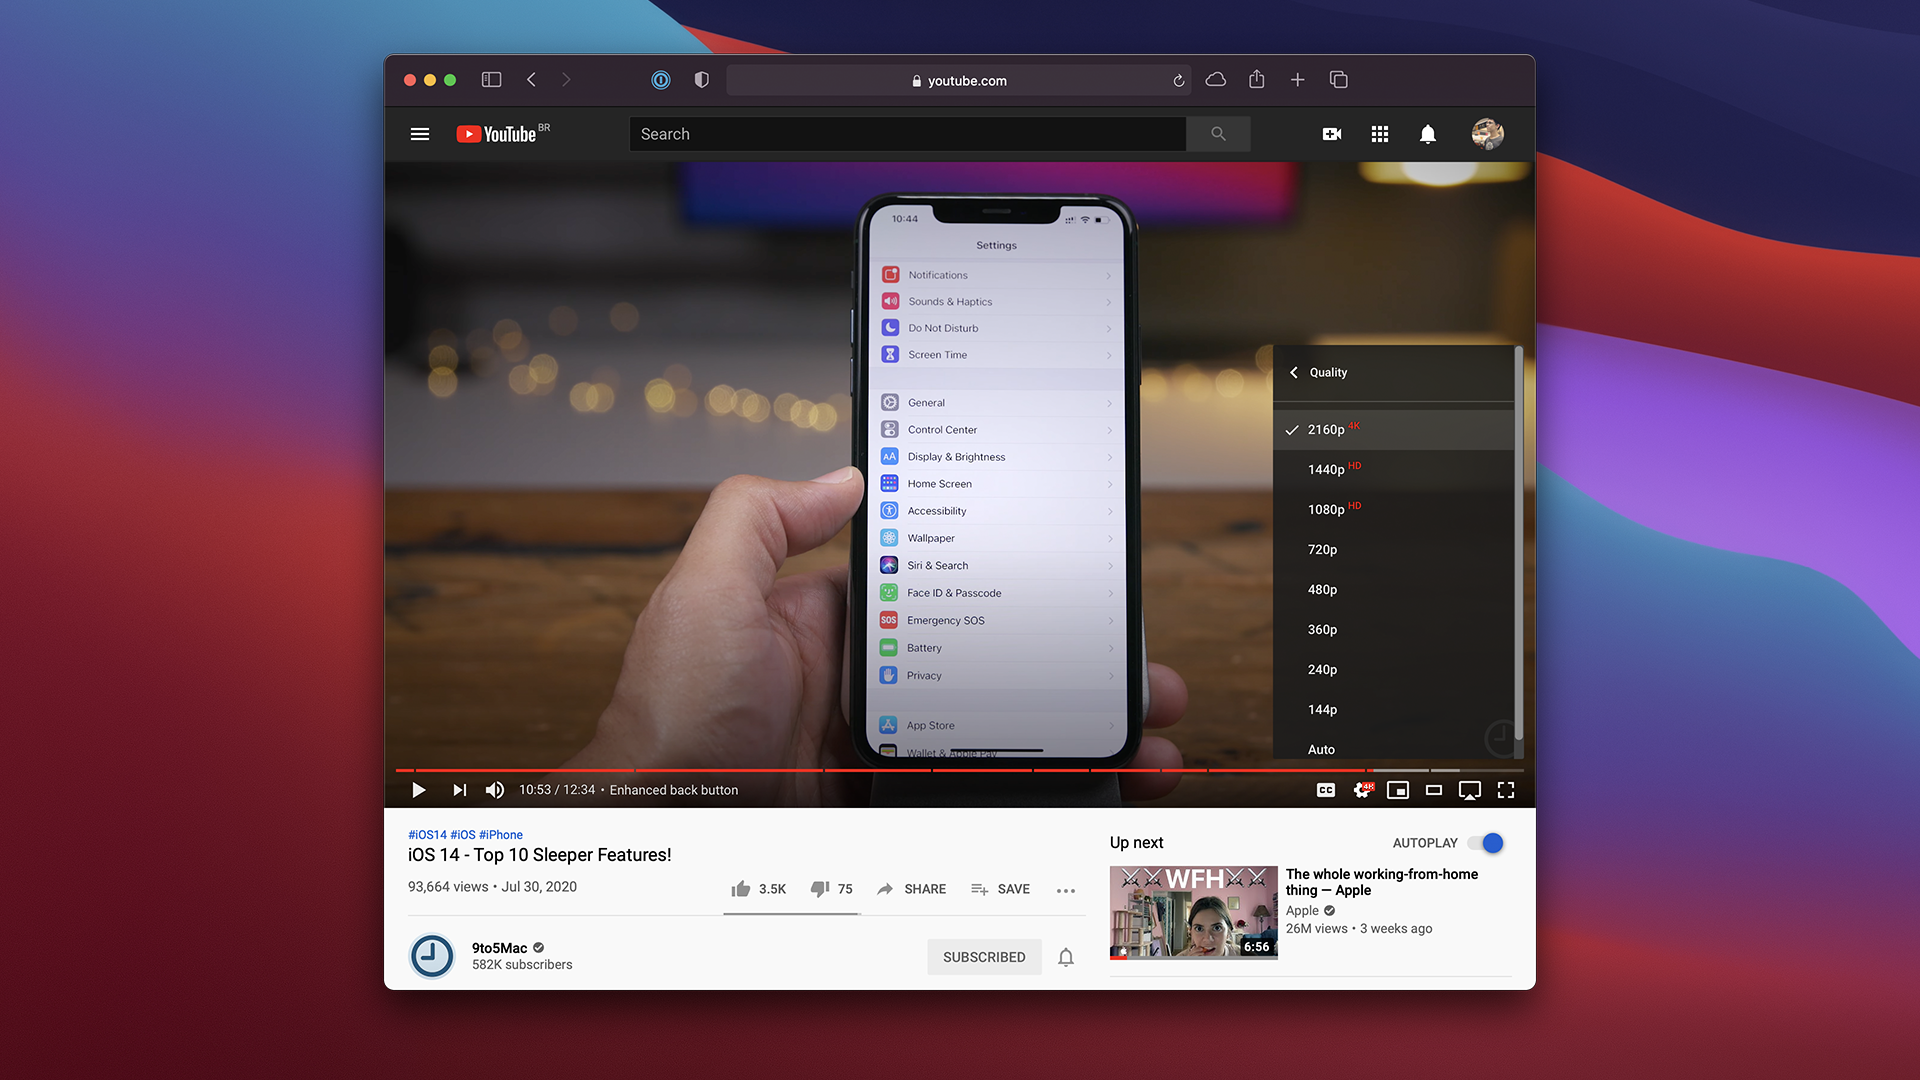The width and height of the screenshot is (1920, 1080).
Task: Open the Settings menu item in iOS
Action: coord(997,245)
